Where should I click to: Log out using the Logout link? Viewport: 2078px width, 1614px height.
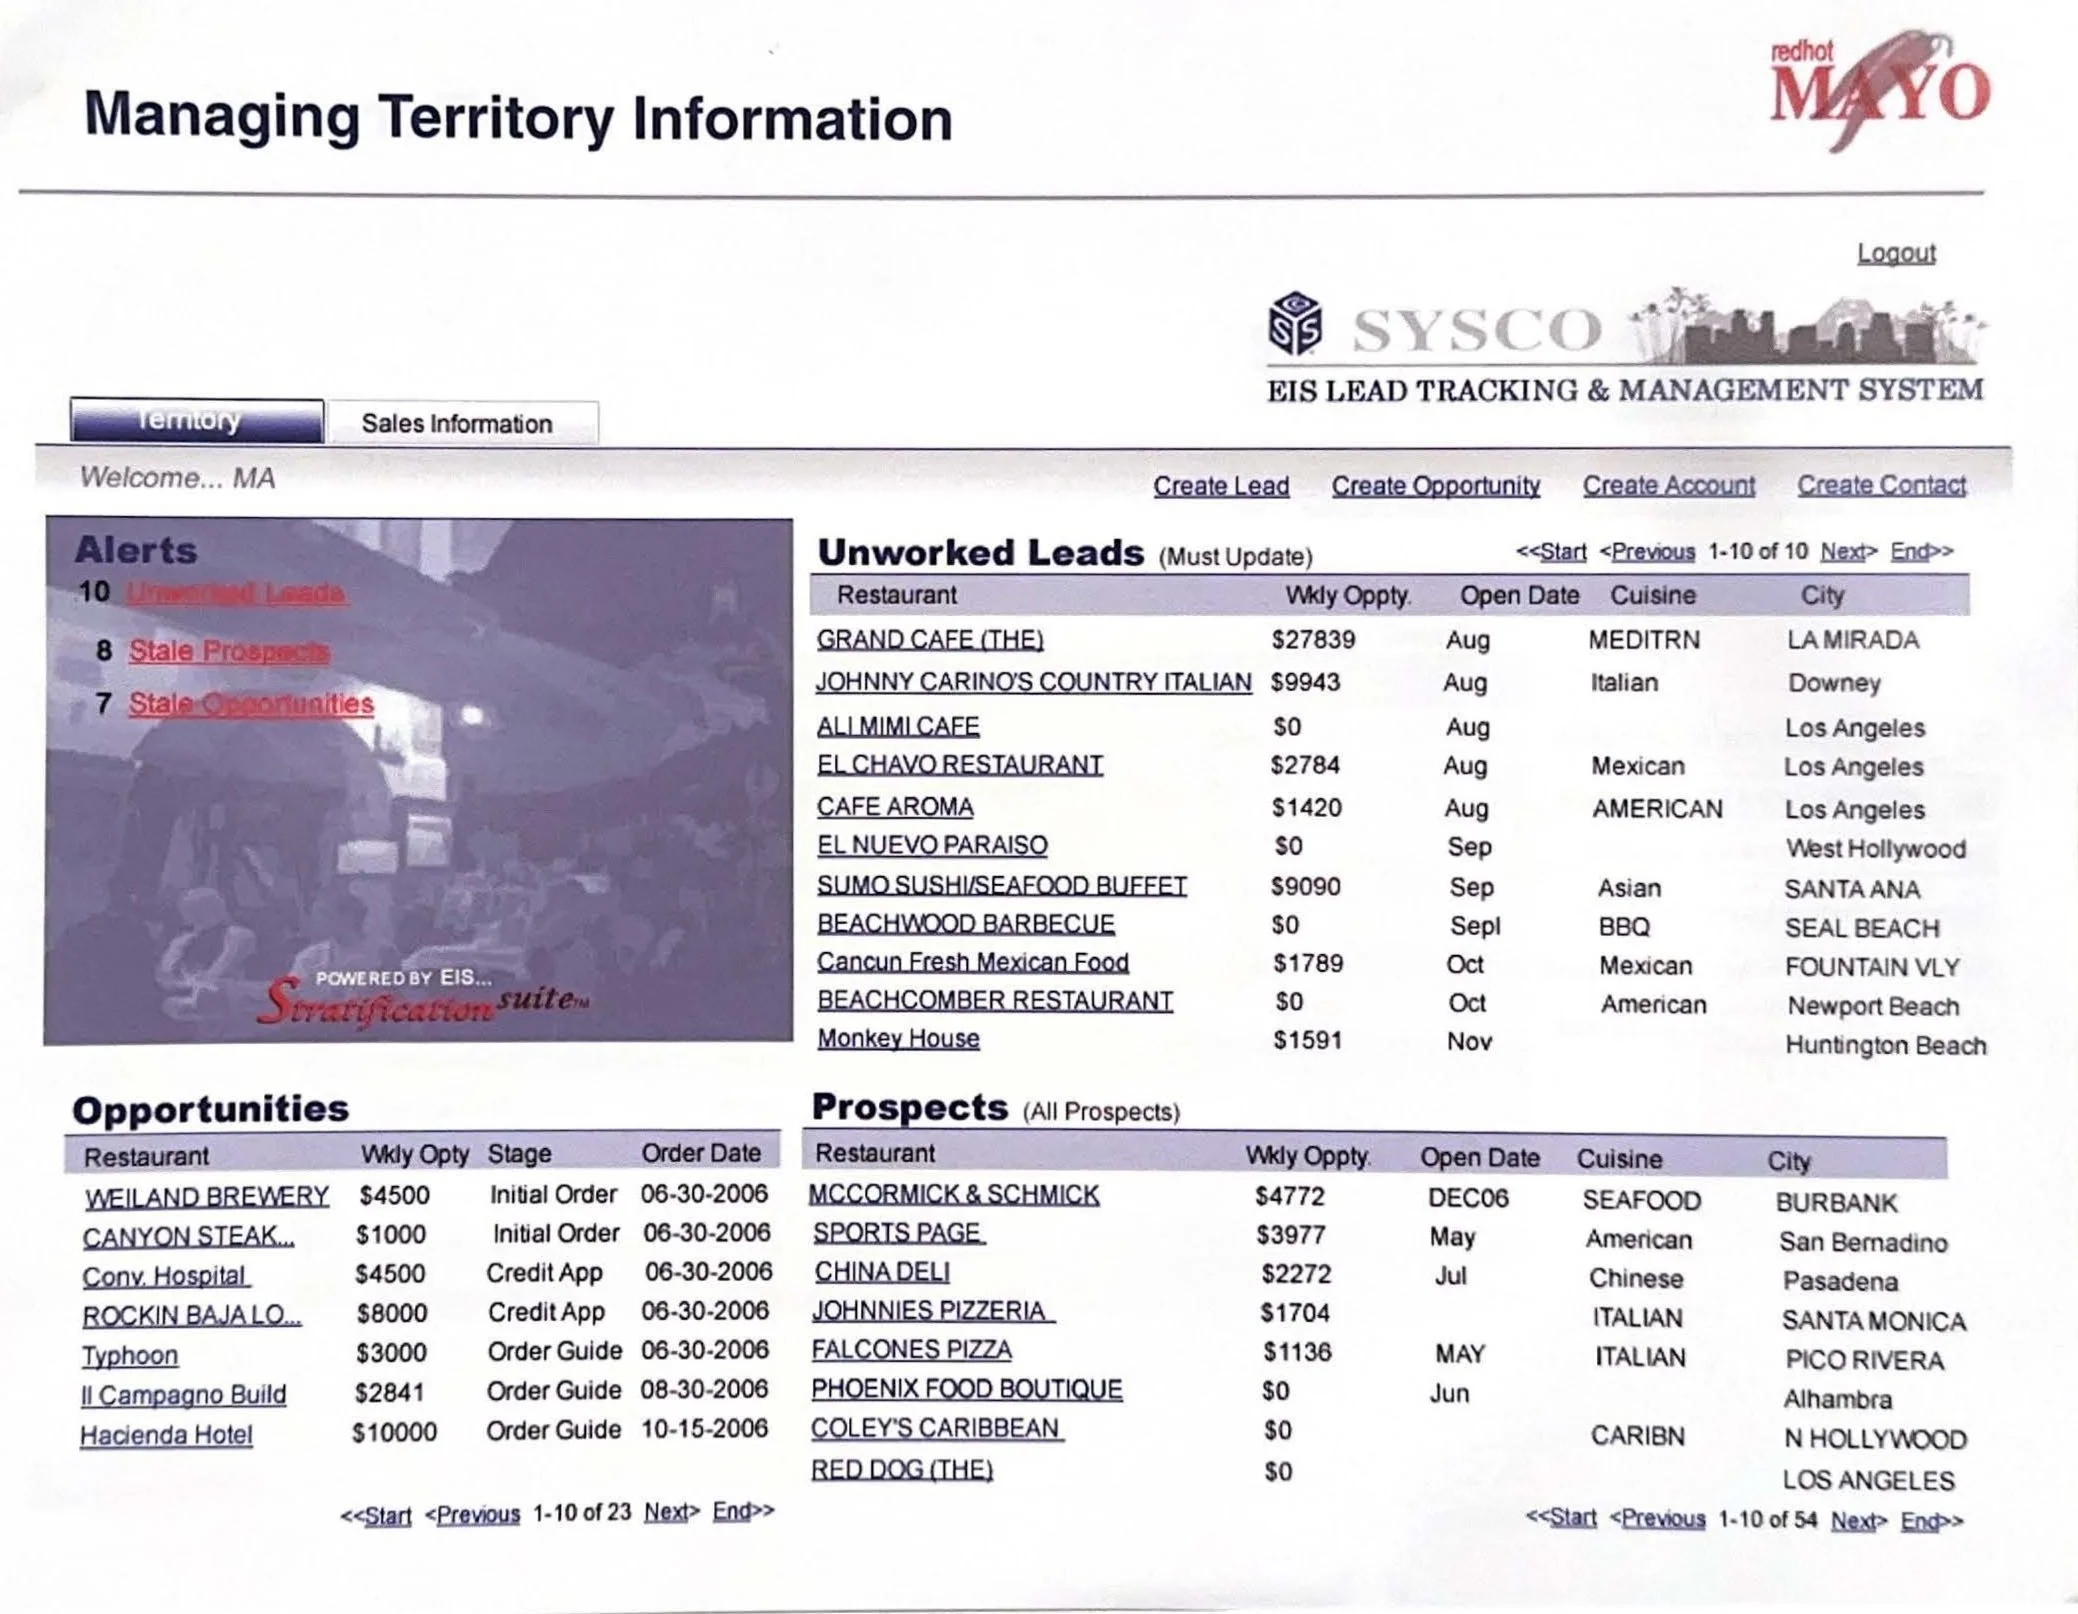coord(1895,254)
